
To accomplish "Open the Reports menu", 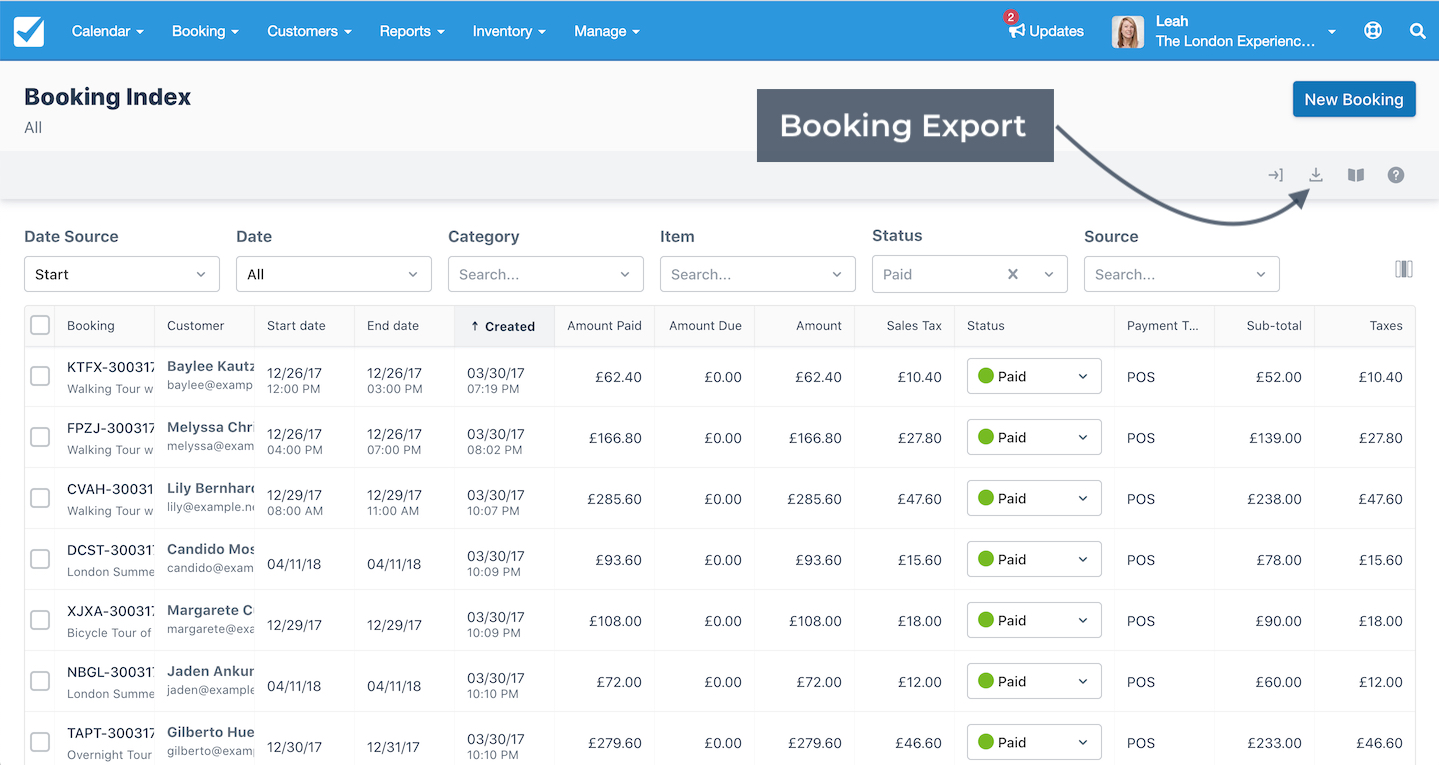I will [x=412, y=31].
